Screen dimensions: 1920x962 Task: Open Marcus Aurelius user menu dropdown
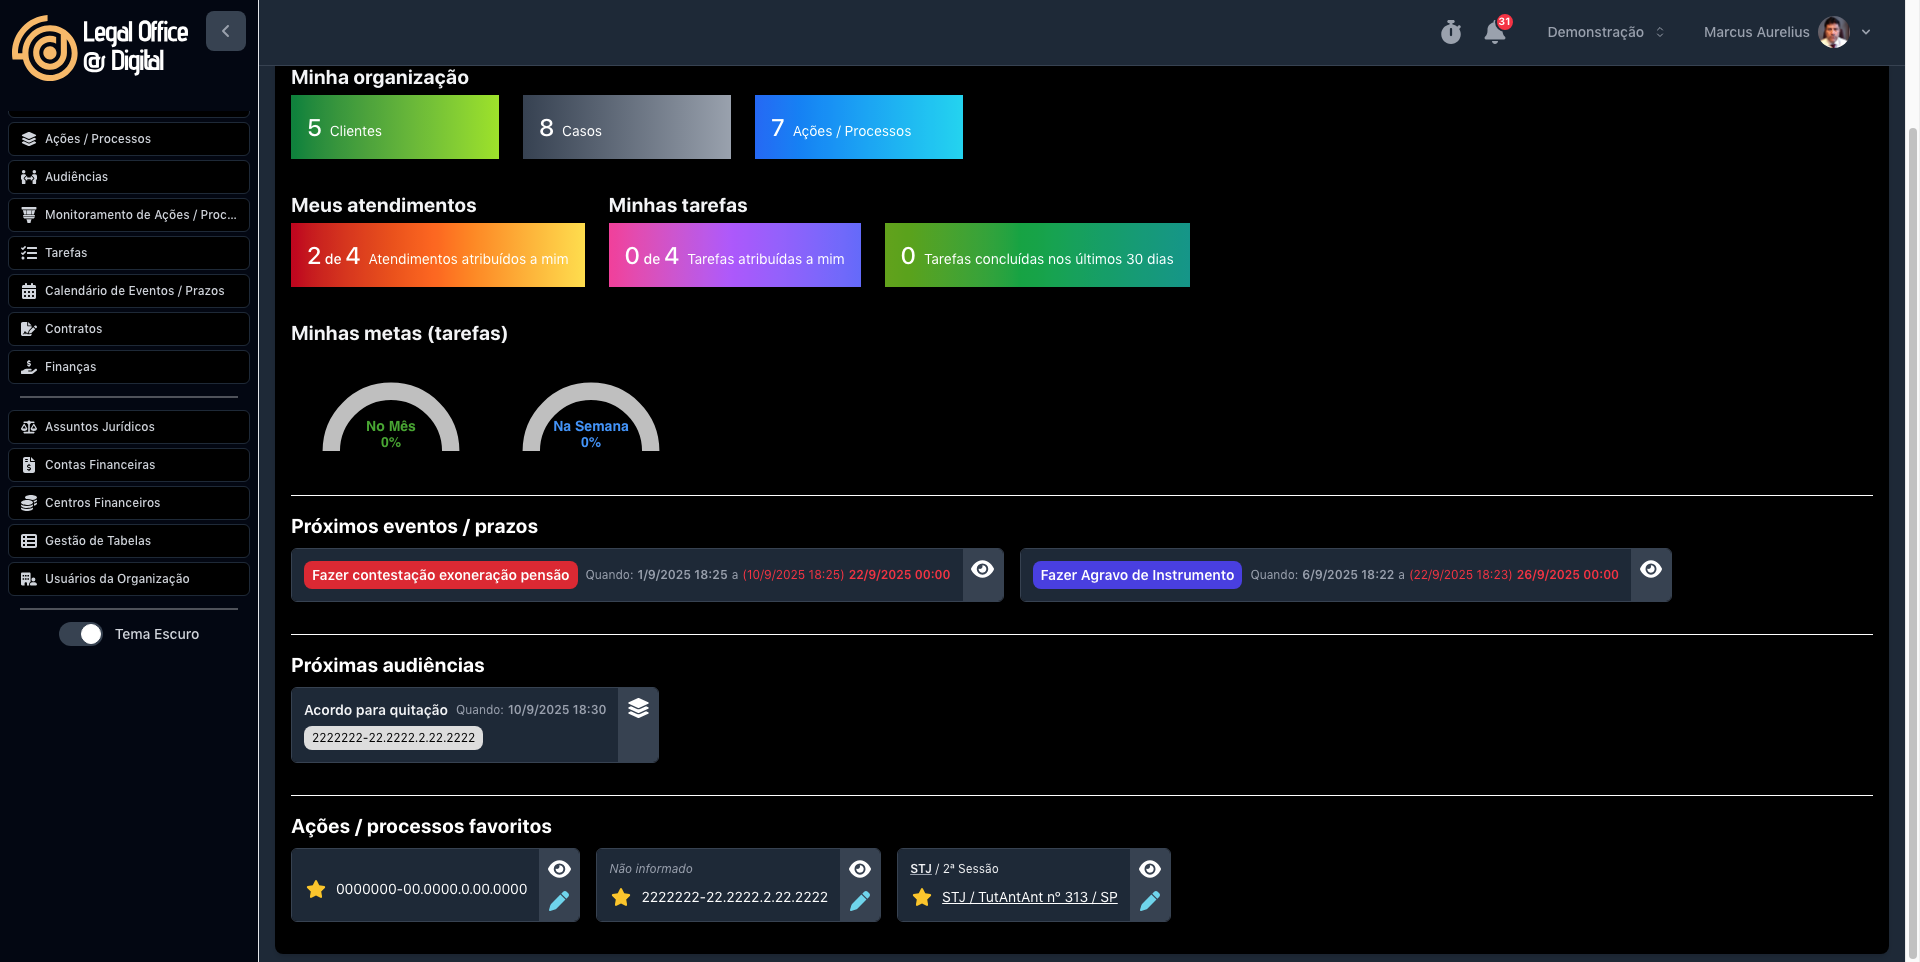click(1786, 32)
